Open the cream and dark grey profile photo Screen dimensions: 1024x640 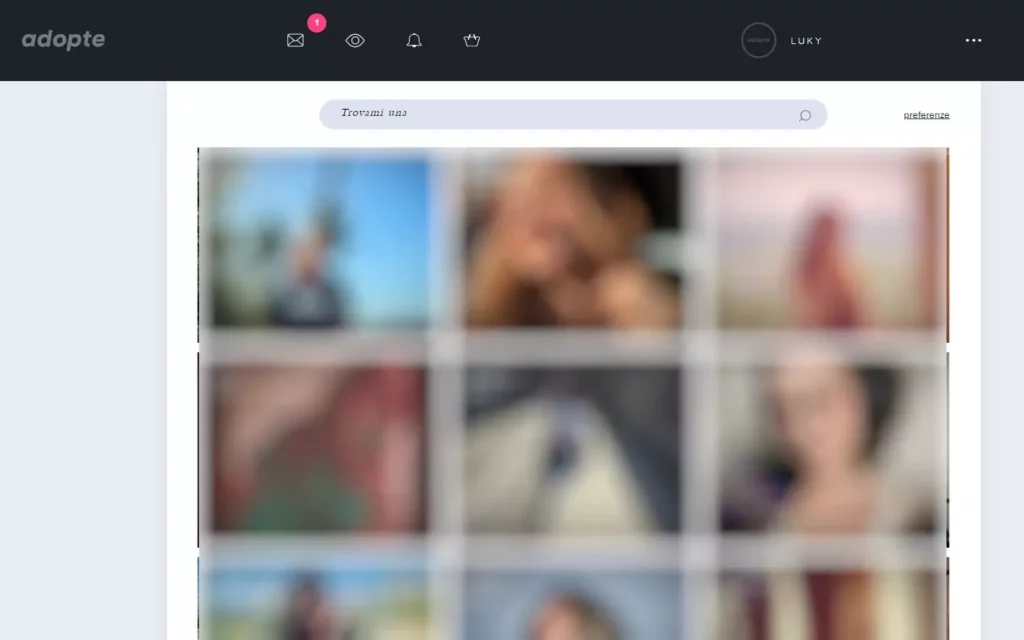tap(573, 447)
